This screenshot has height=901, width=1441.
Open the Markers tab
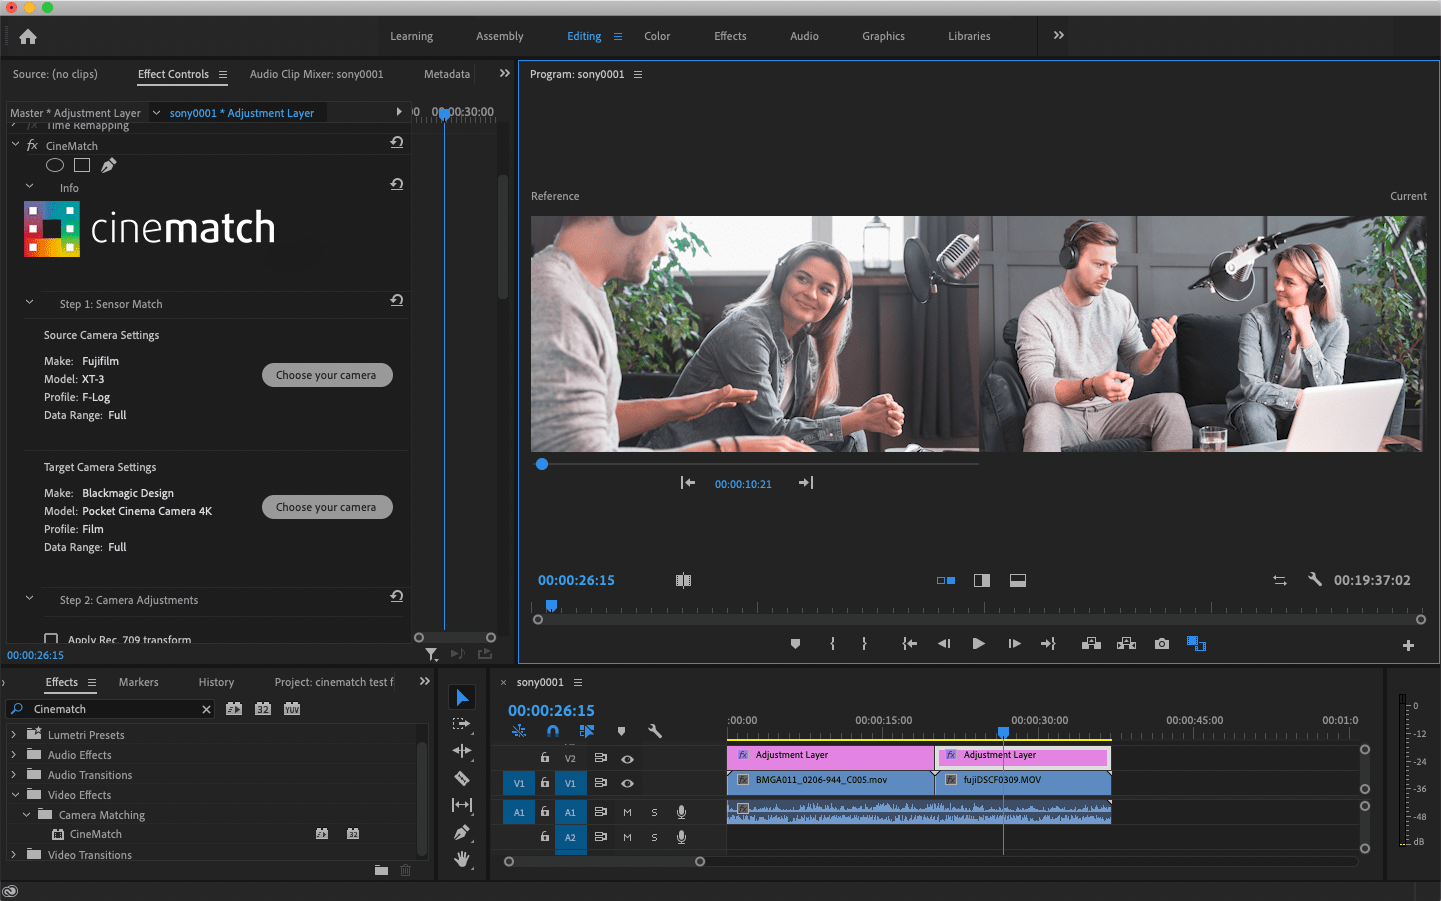pyautogui.click(x=138, y=682)
